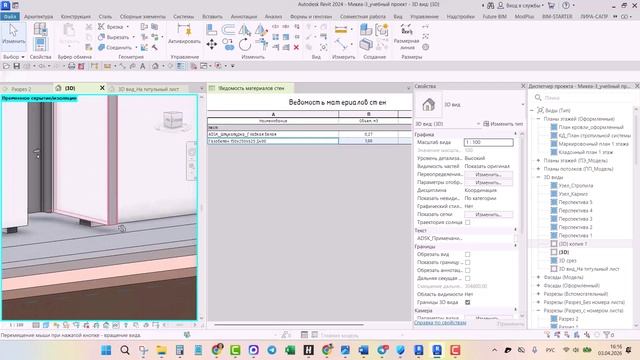Open the Архитектура ribbon tab
The height and width of the screenshot is (360, 640).
click(x=38, y=17)
